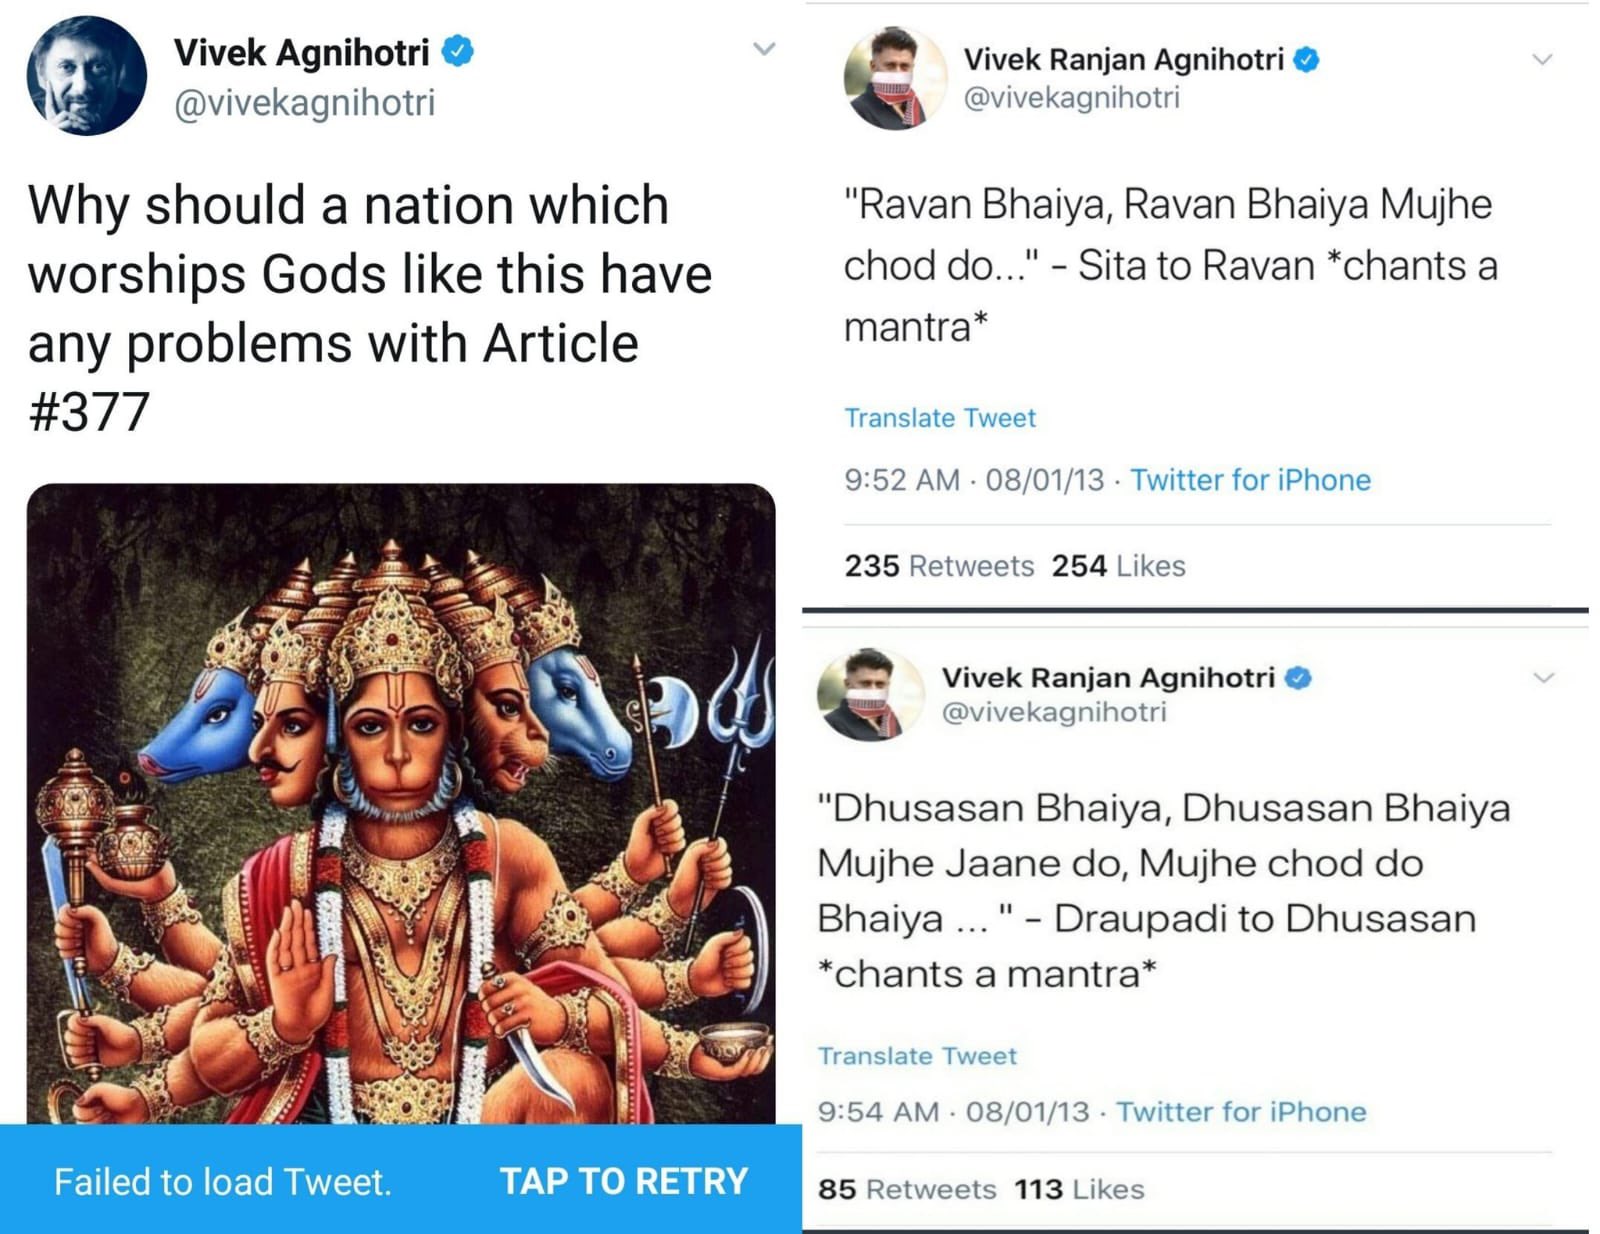View the 235 Retweets list

pyautogui.click(x=938, y=566)
